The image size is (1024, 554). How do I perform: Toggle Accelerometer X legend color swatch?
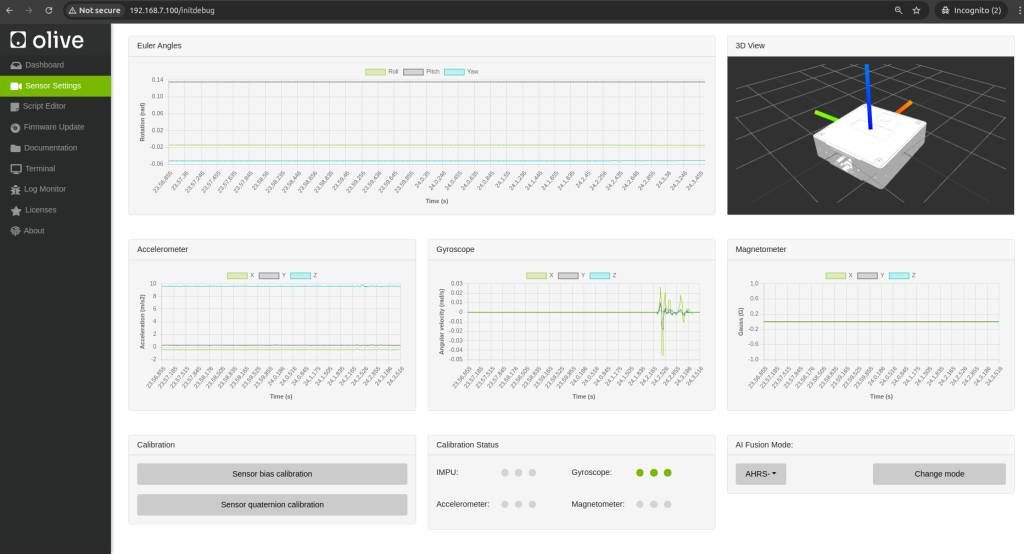point(237,275)
